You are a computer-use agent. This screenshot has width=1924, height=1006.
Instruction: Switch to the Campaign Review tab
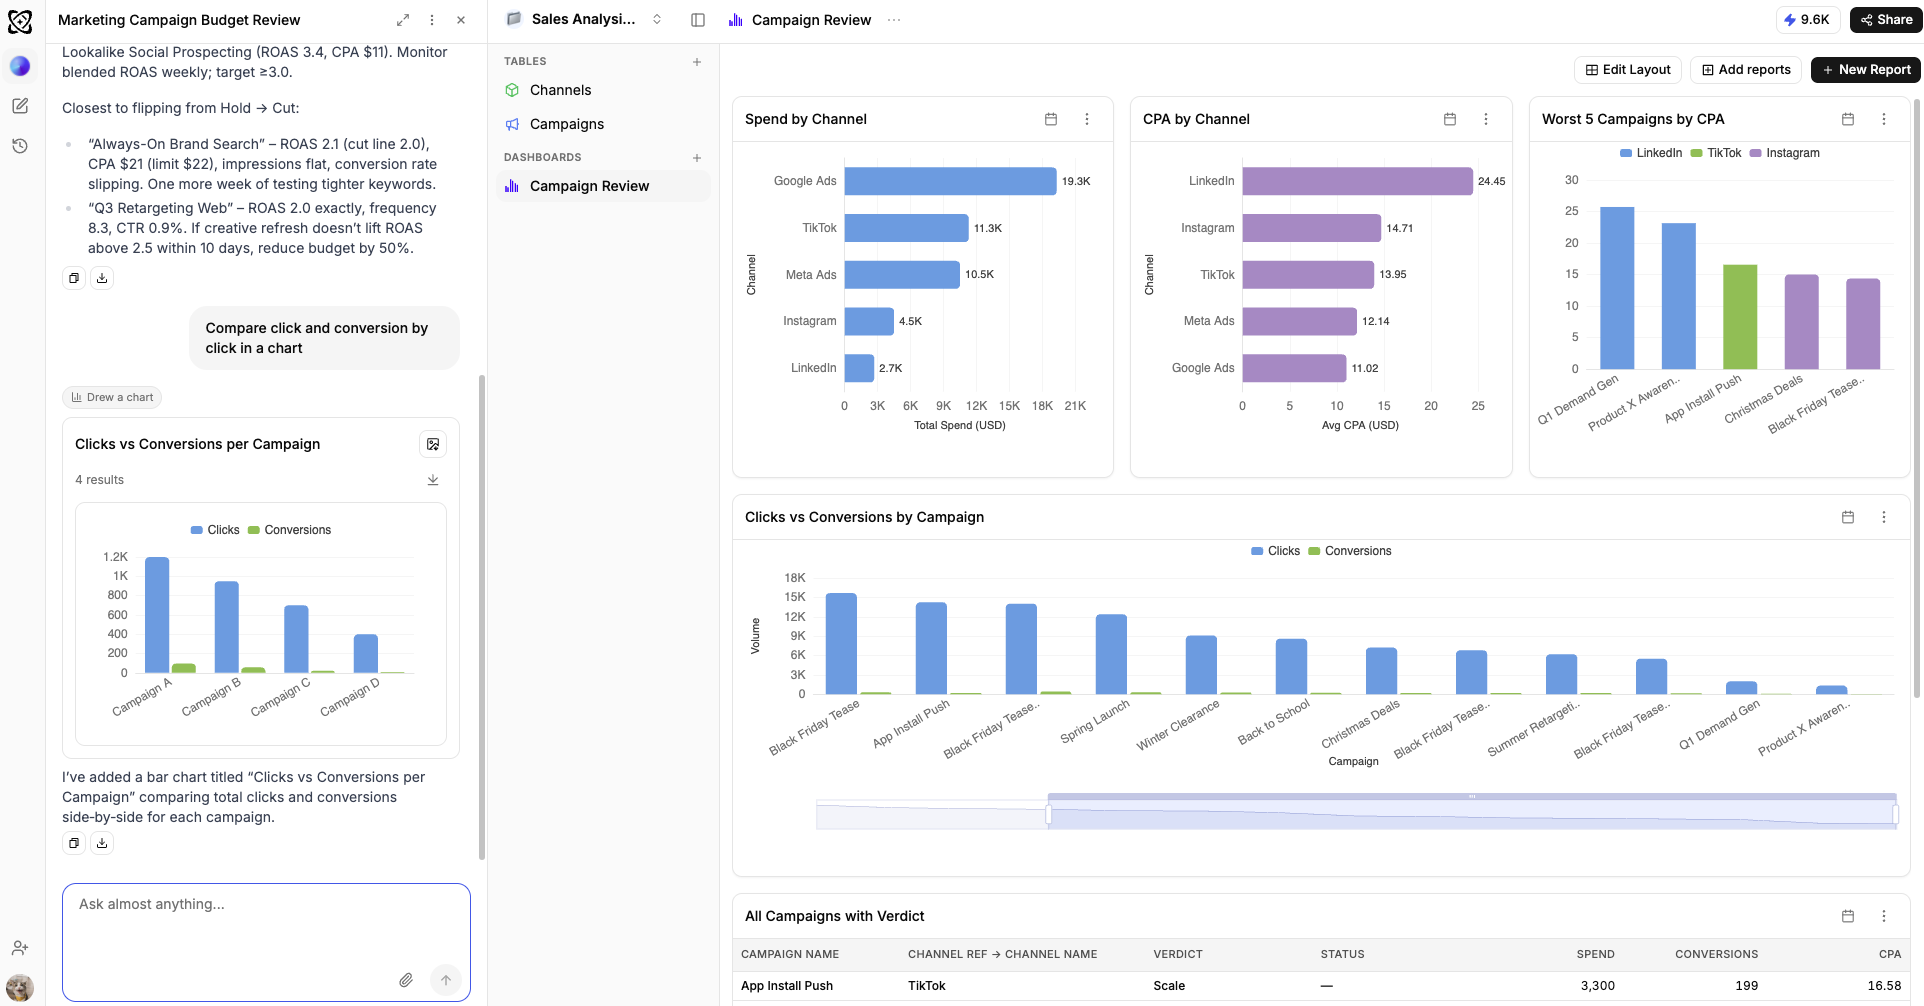tap(800, 20)
